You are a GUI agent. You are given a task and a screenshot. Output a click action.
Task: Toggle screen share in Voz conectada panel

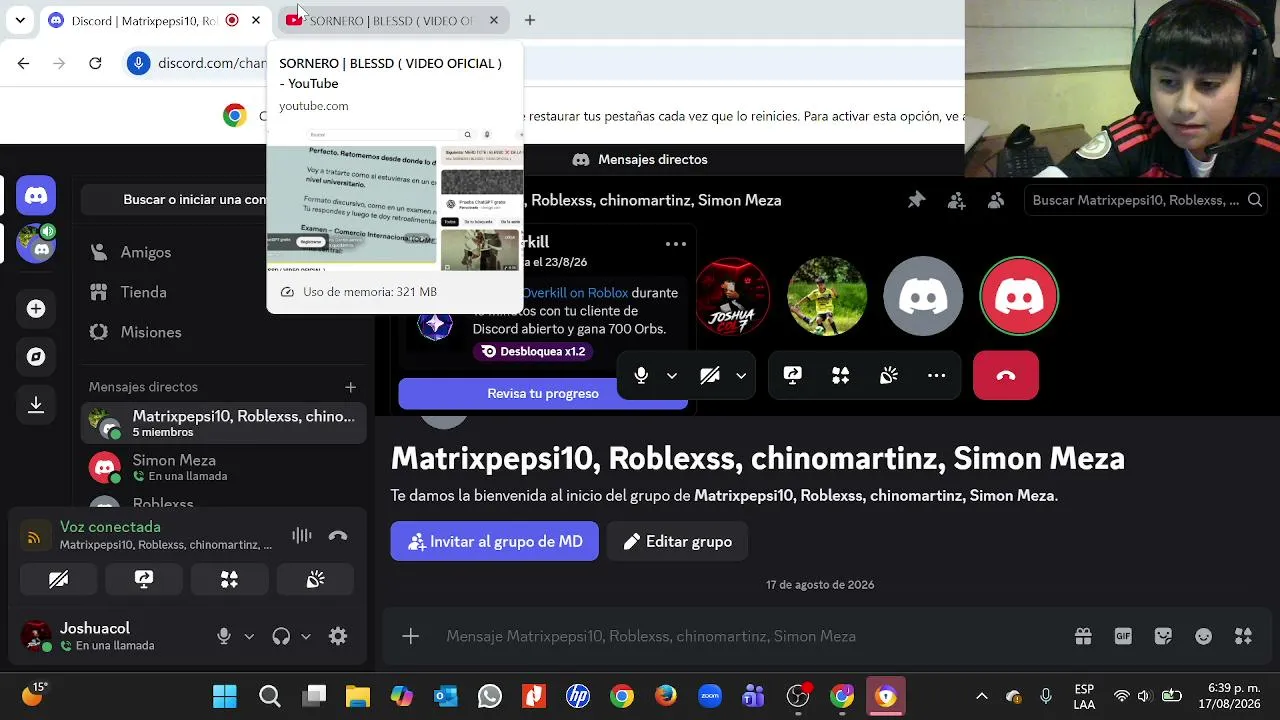point(144,579)
